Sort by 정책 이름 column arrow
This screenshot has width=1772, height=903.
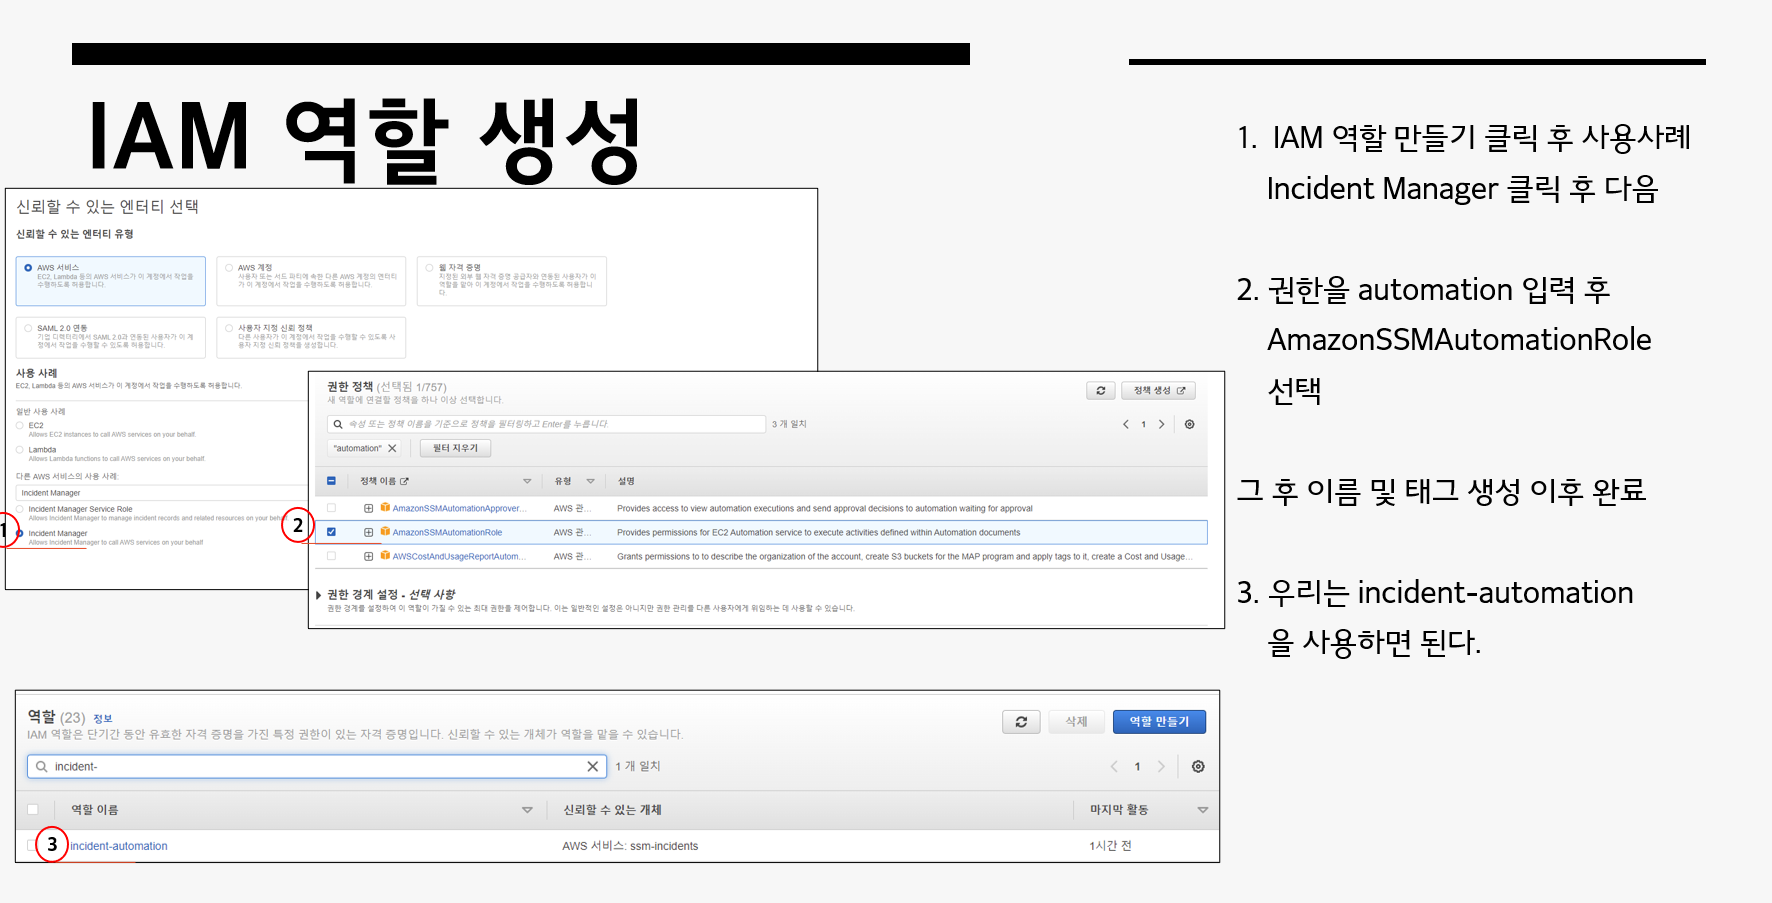pyautogui.click(x=527, y=481)
